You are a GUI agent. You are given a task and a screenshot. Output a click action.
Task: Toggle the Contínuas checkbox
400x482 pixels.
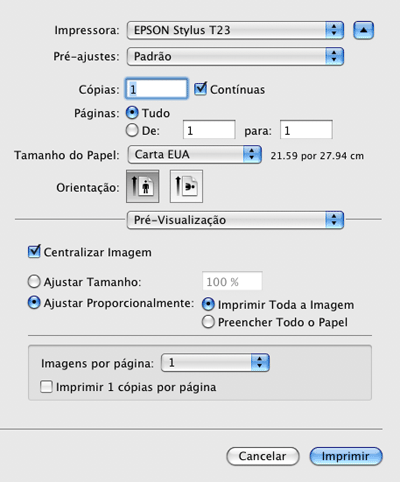tap(201, 89)
